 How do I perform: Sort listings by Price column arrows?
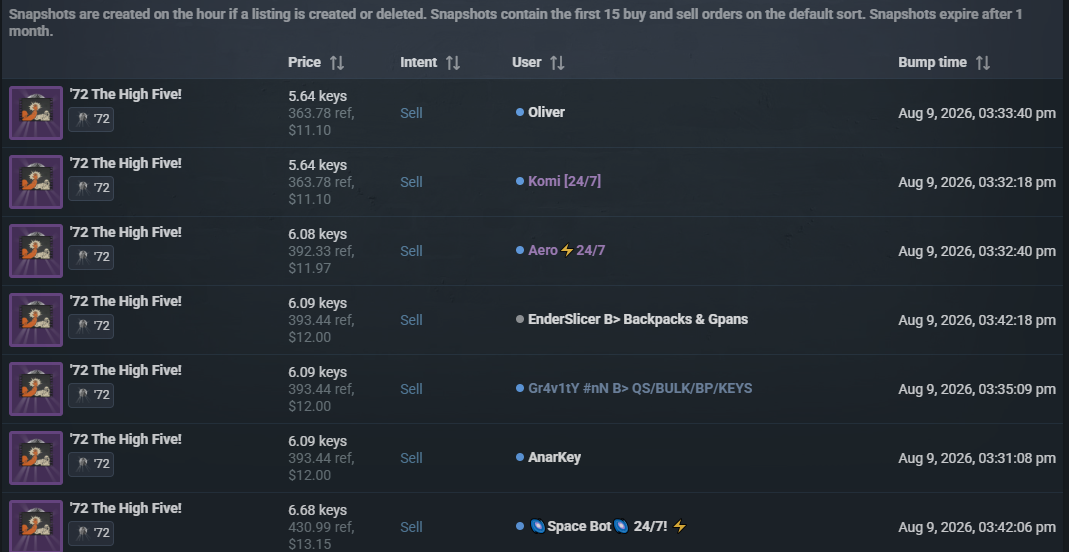(337, 63)
